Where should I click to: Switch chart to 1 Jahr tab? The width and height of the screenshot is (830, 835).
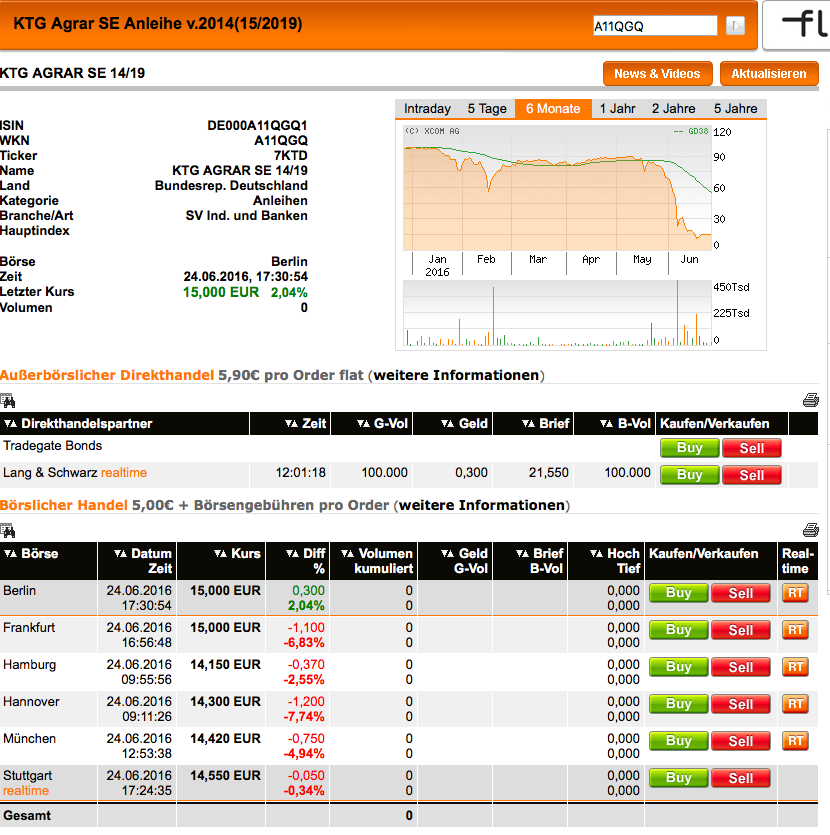click(618, 109)
